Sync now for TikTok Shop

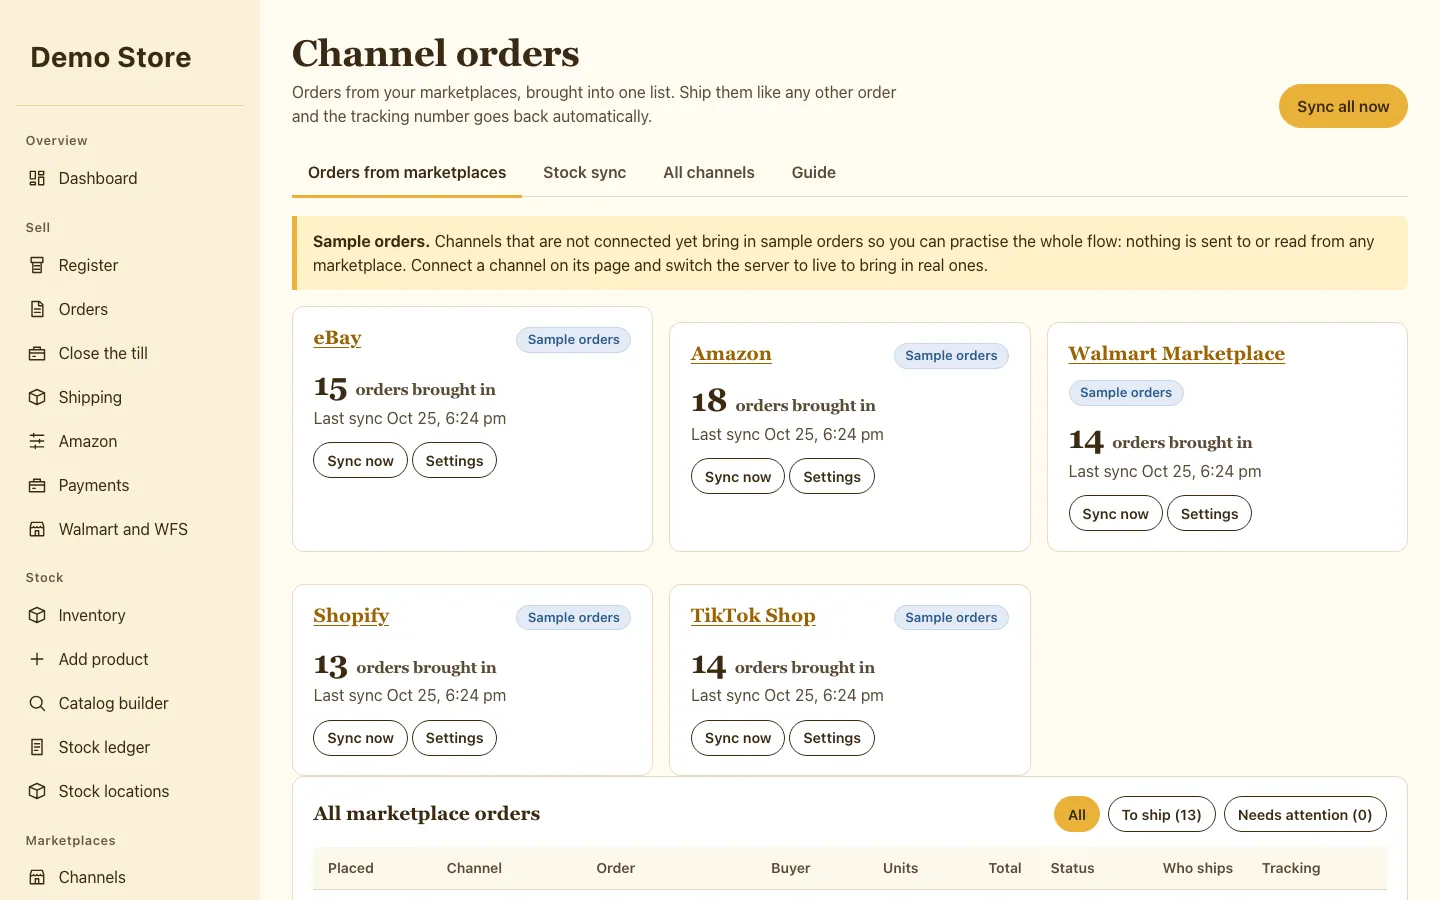pos(738,738)
